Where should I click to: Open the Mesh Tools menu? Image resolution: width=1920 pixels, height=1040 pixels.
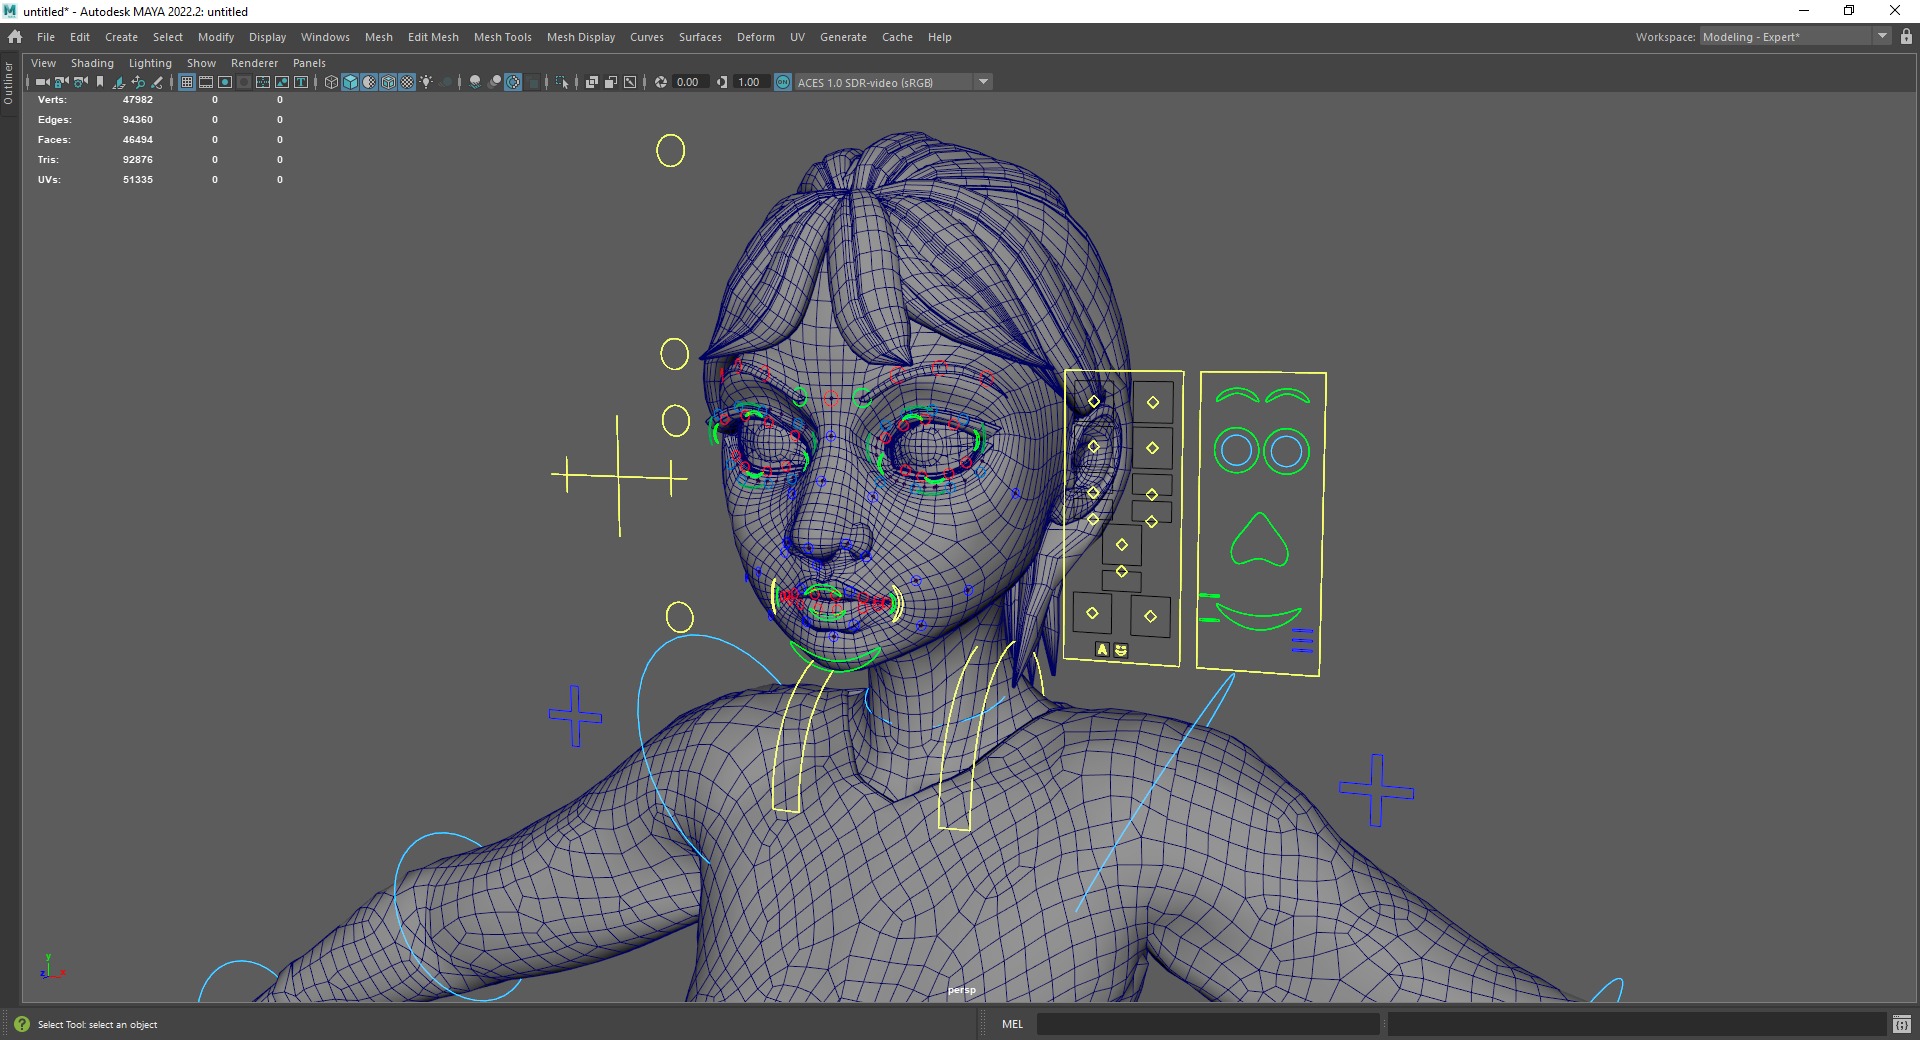click(503, 37)
